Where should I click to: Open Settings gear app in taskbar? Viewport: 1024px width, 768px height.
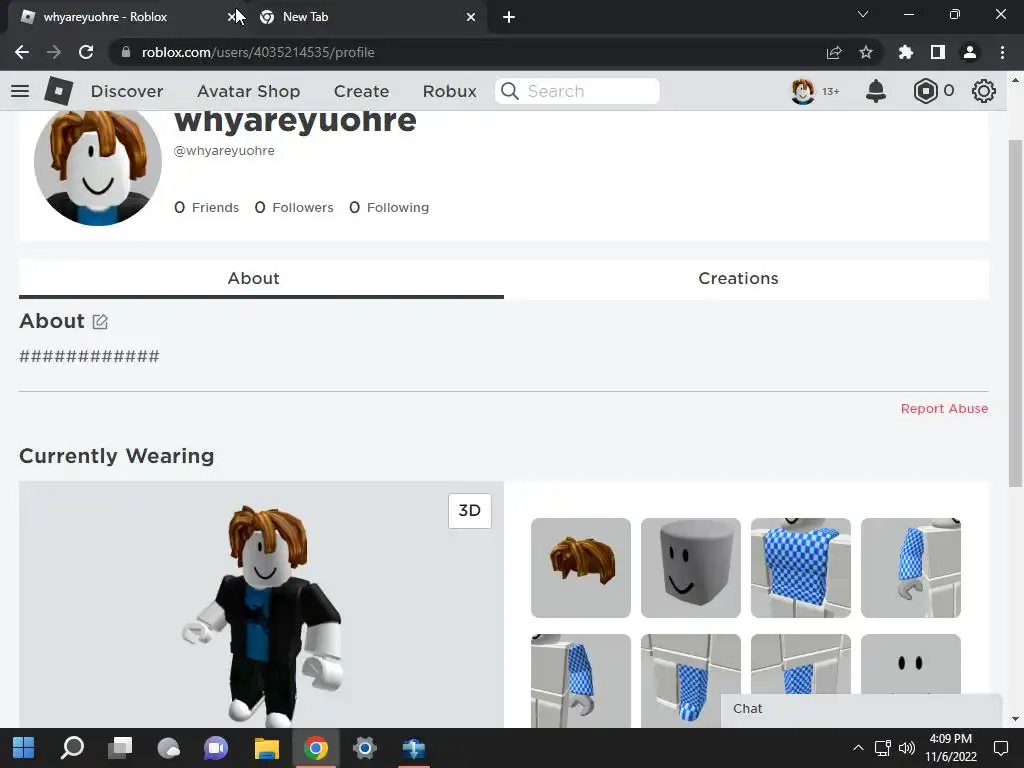[364, 748]
